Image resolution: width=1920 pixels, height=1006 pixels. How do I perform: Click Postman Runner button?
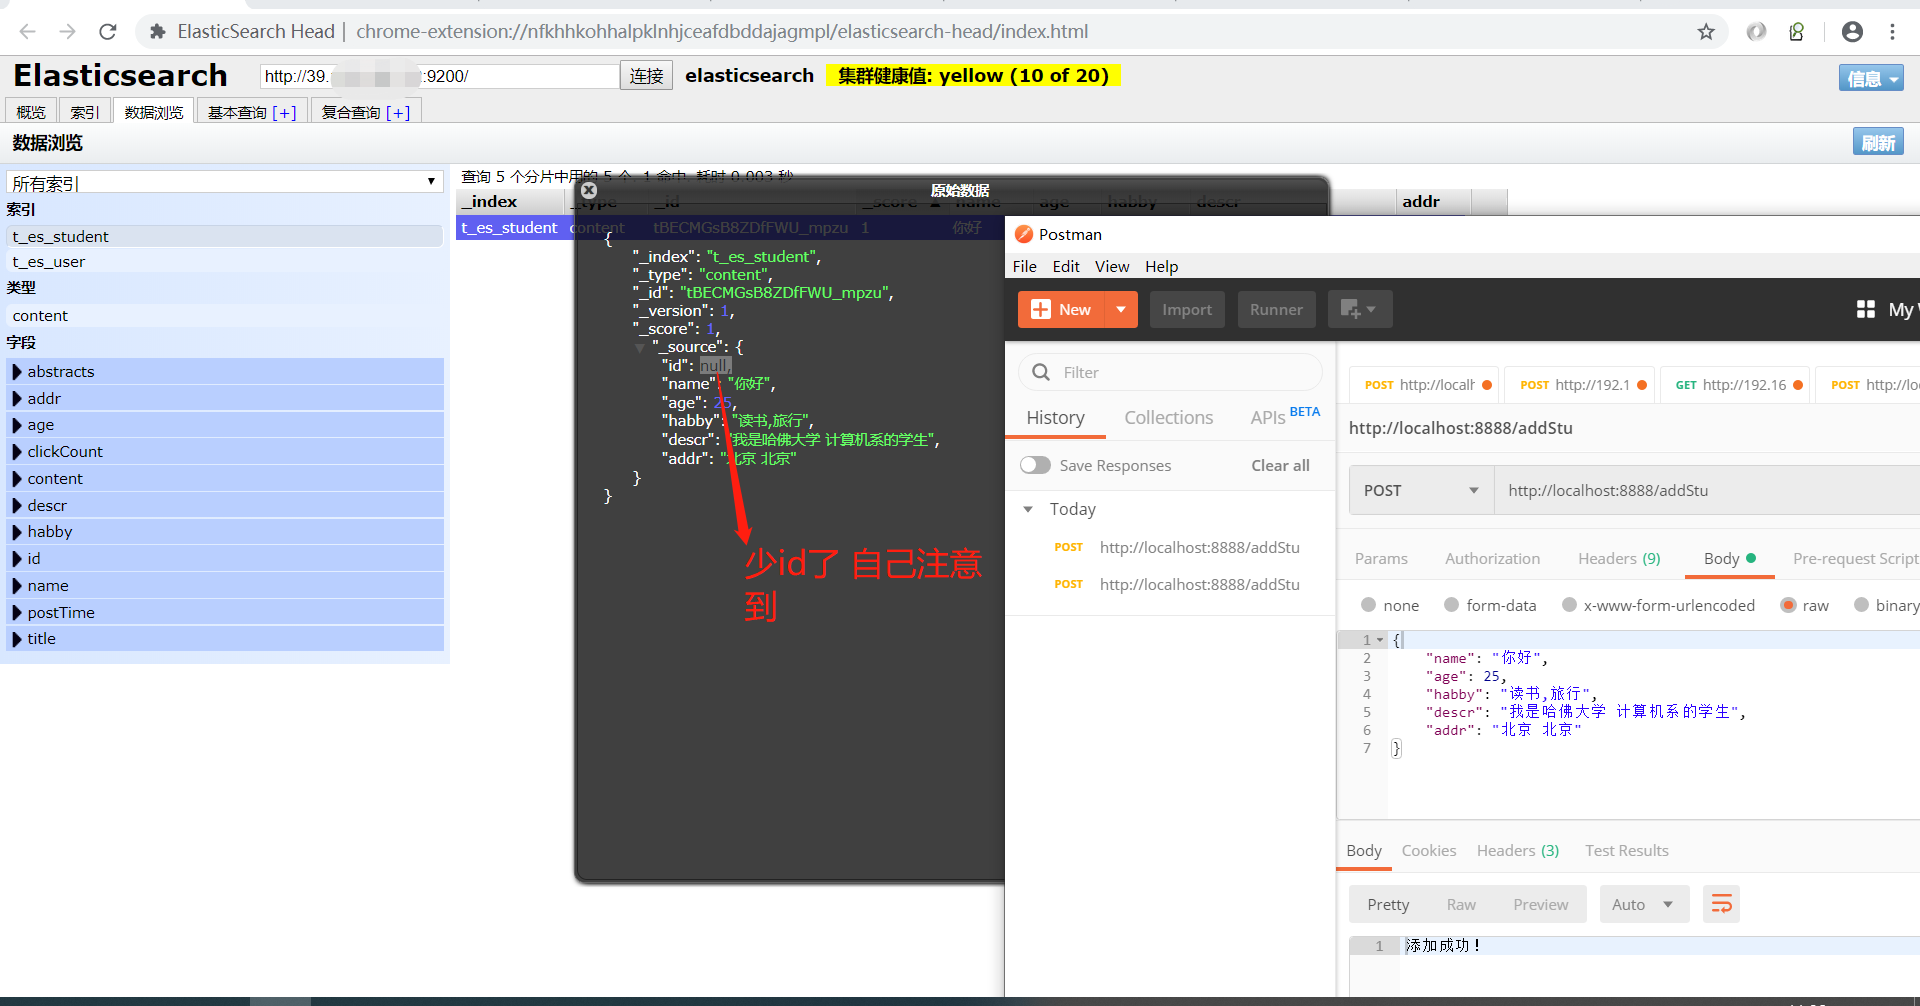coord(1276,310)
